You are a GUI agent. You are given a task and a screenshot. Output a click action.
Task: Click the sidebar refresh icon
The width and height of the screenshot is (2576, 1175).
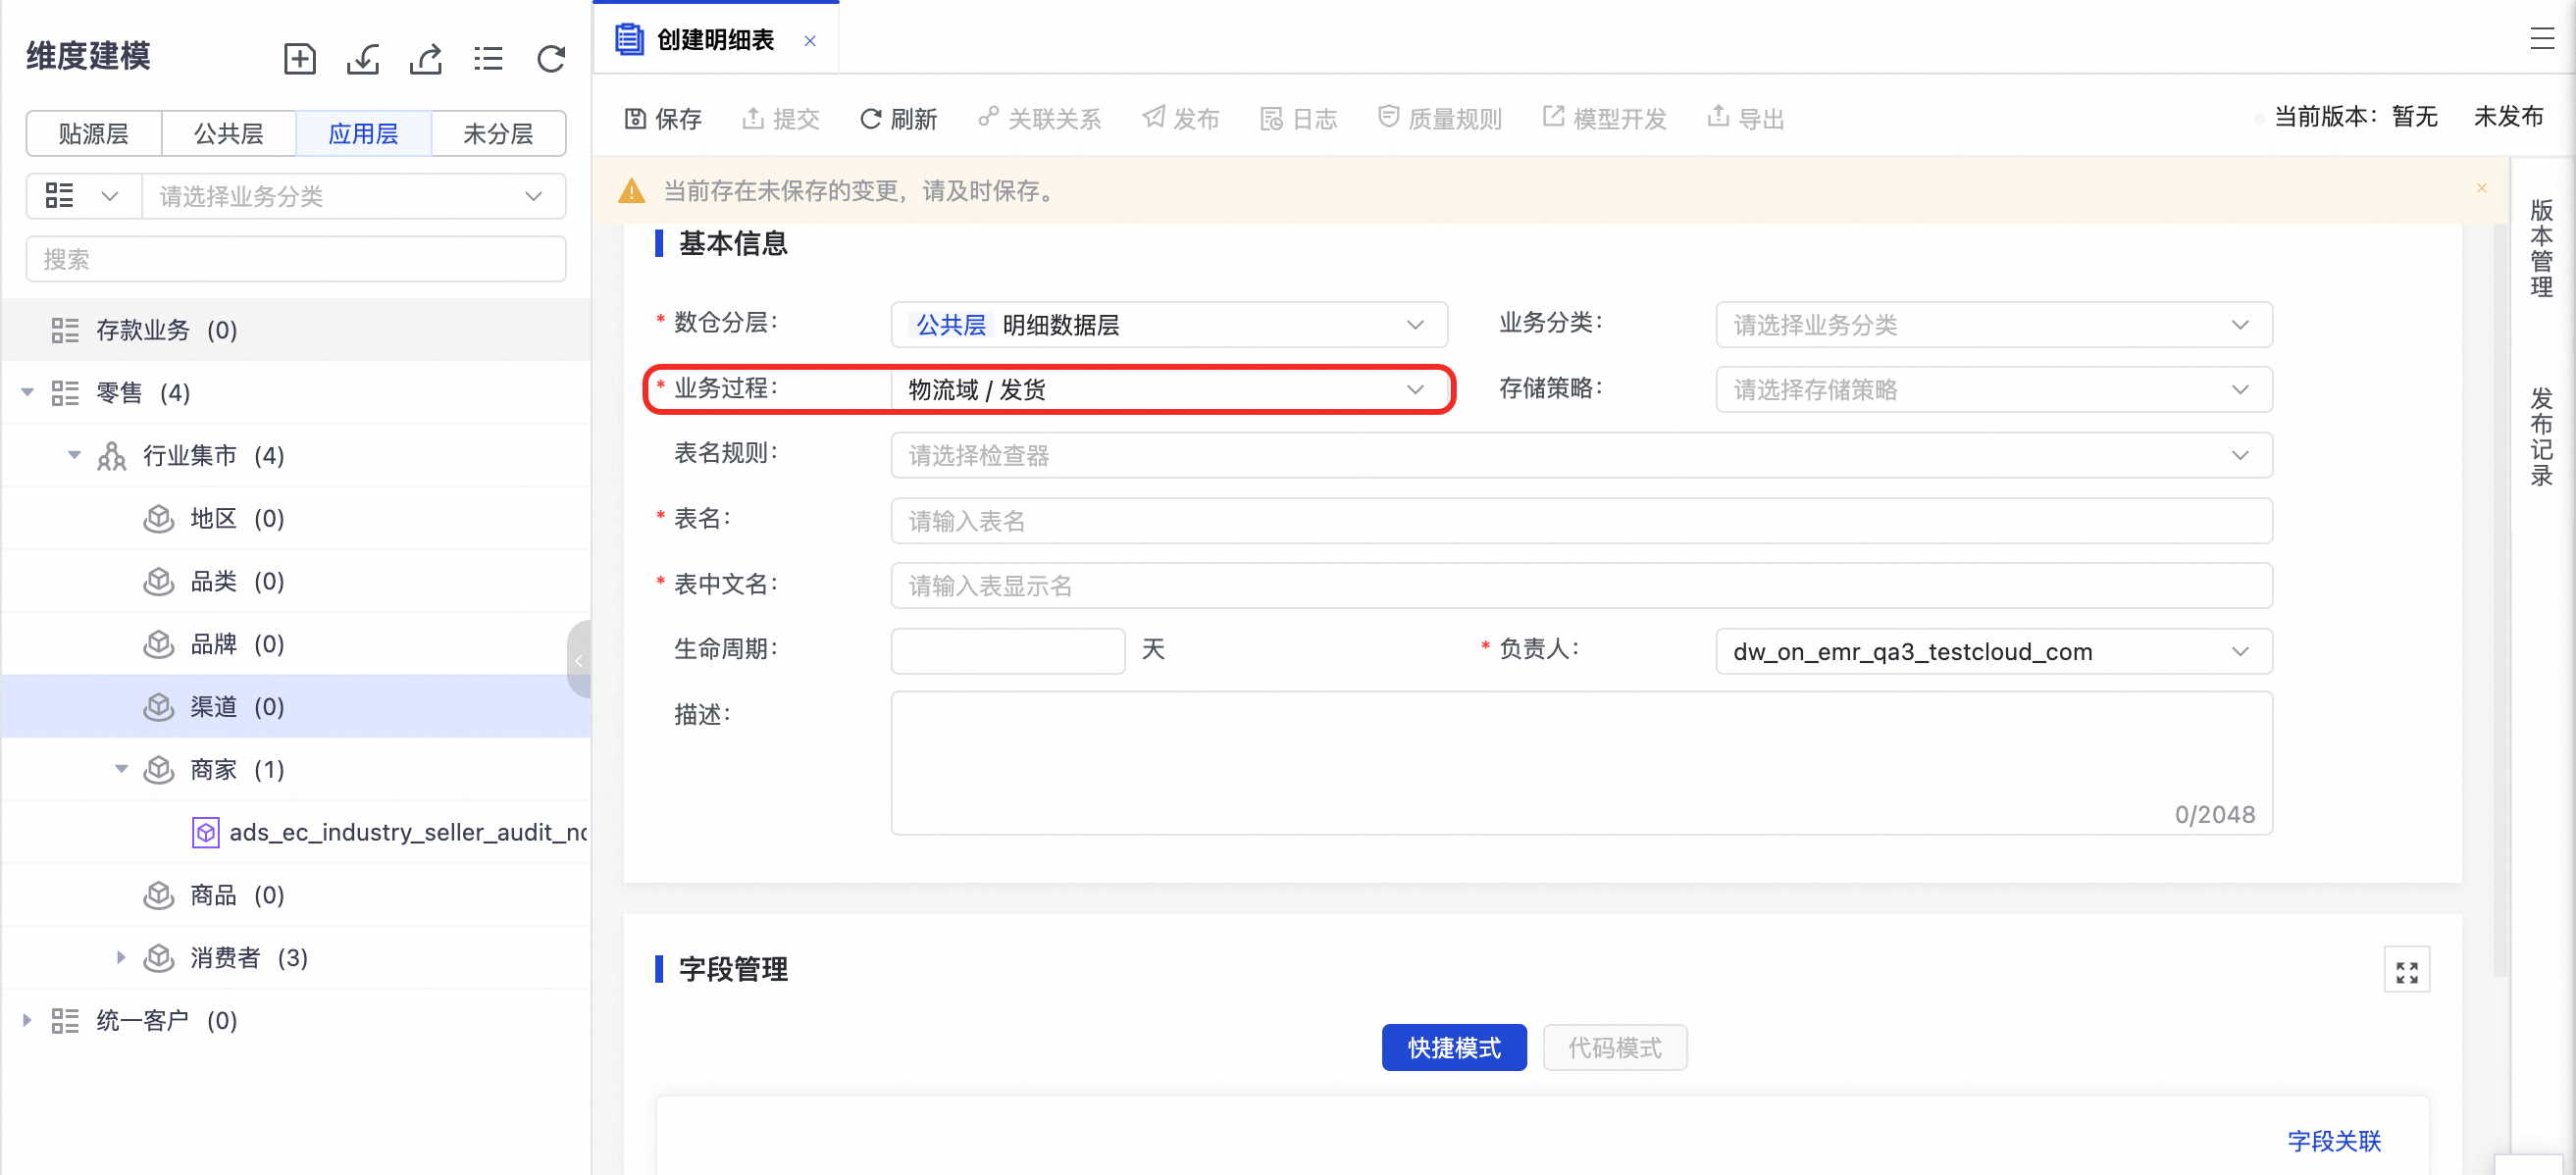click(x=551, y=58)
